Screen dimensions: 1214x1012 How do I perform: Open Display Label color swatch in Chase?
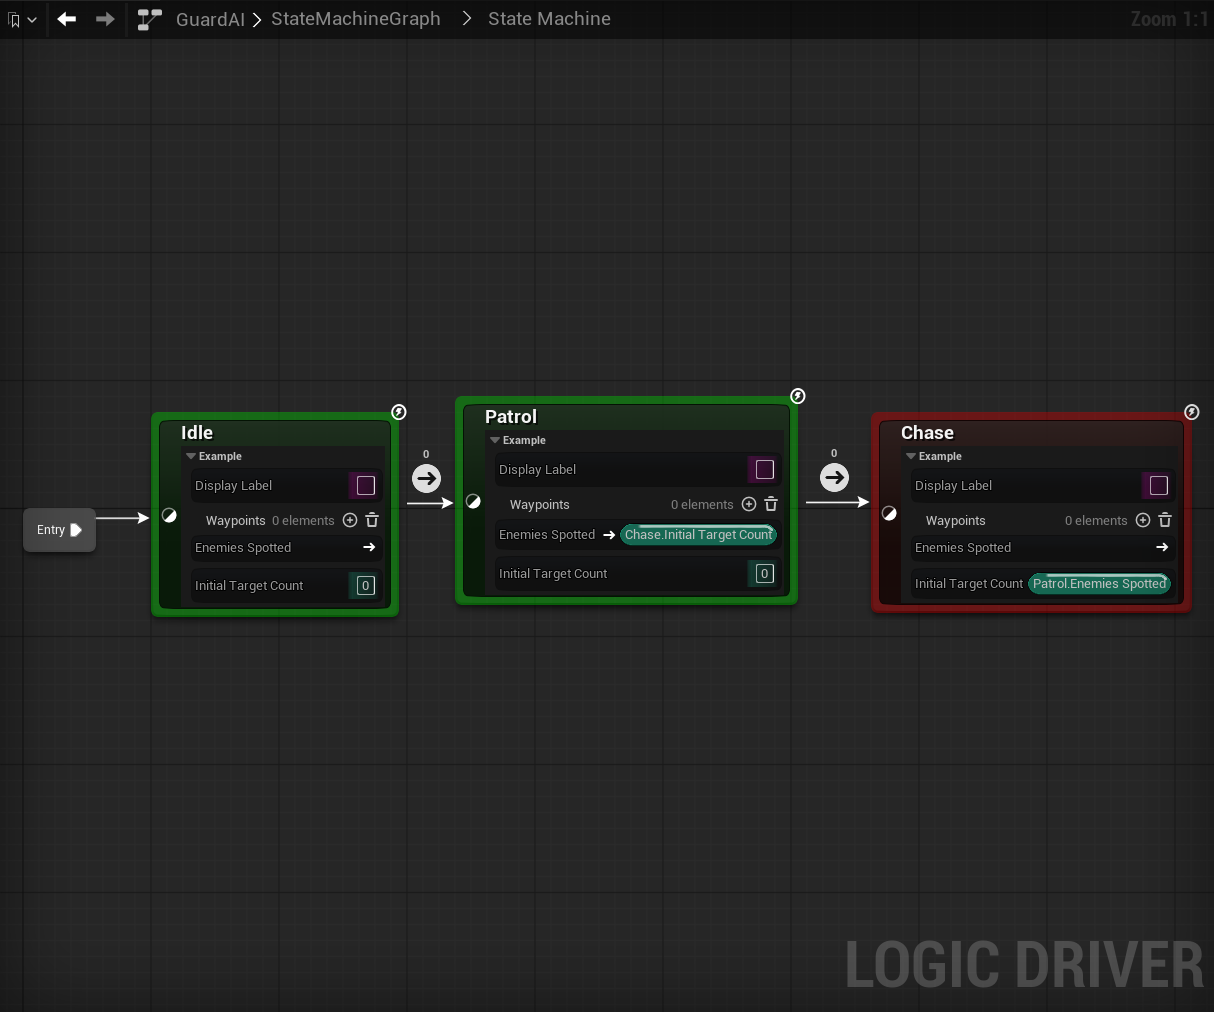click(x=1159, y=486)
